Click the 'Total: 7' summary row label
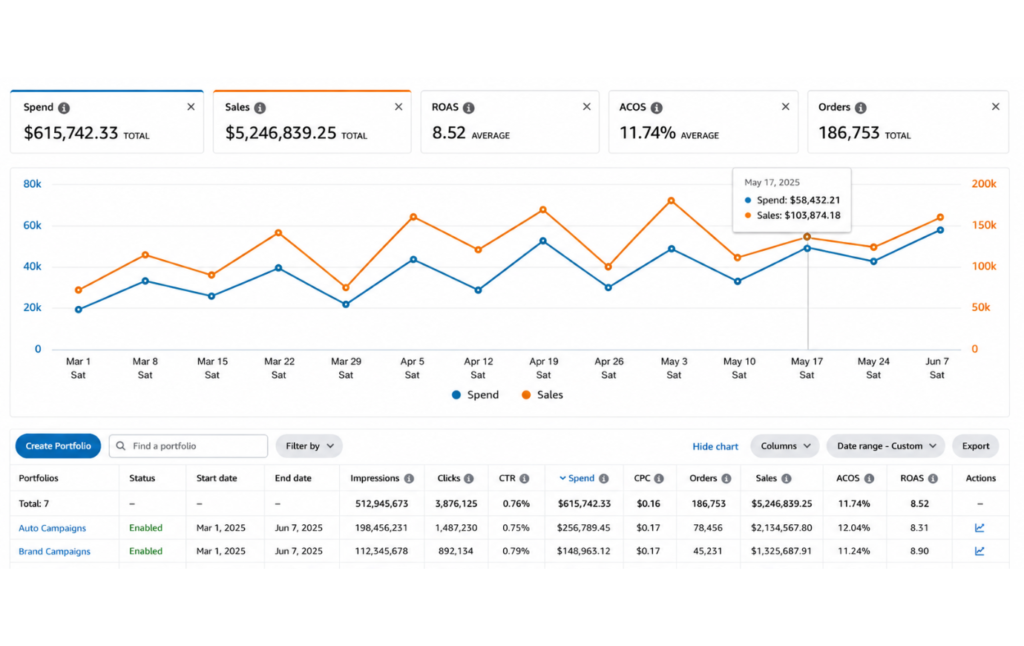Screen dimensions: 1024x646 coord(33,504)
